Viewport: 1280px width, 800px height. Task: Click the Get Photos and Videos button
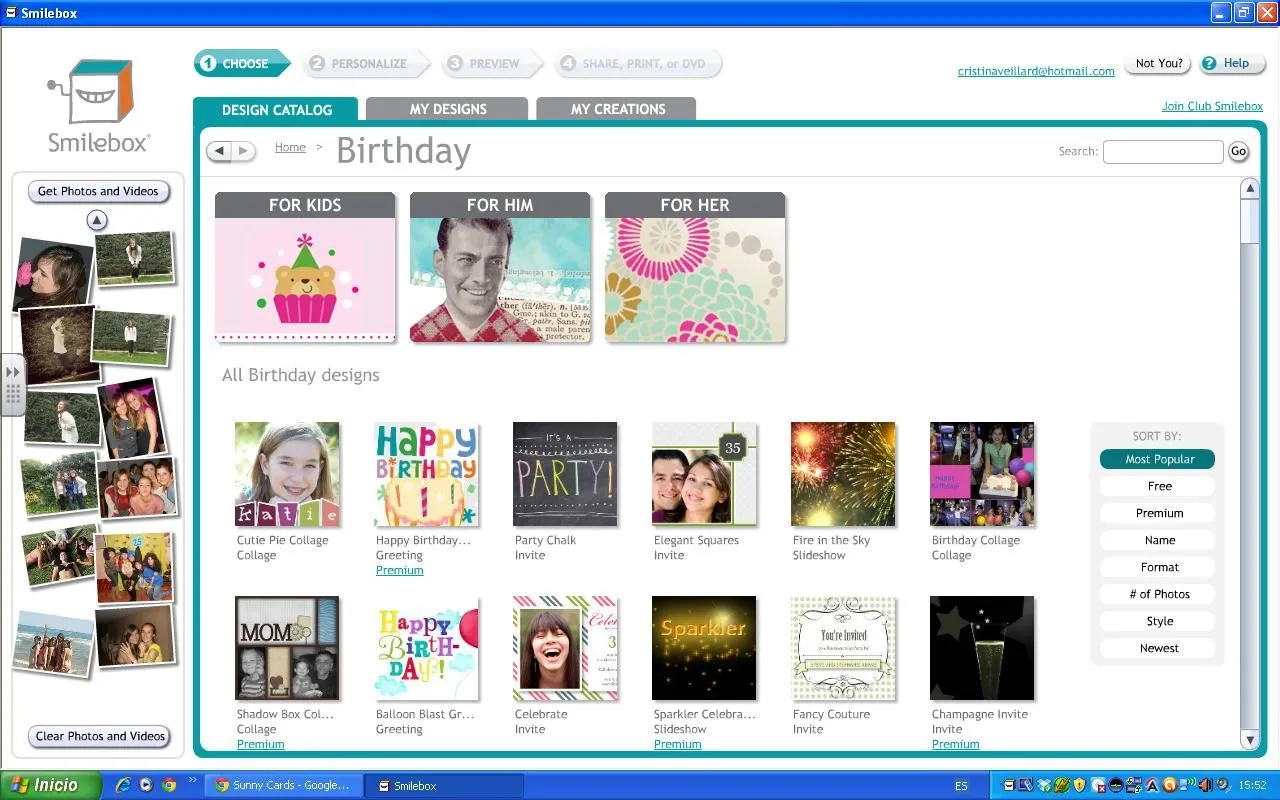click(98, 191)
